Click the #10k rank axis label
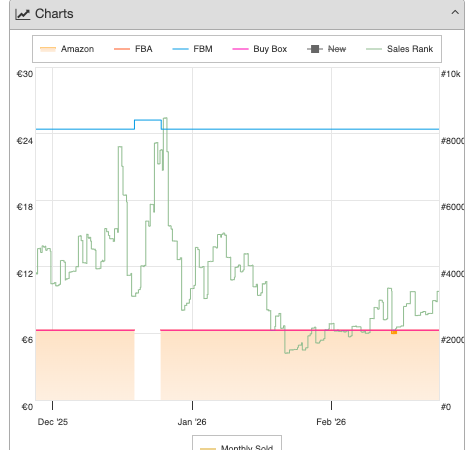Screen dimensions: 474x450 450,74
